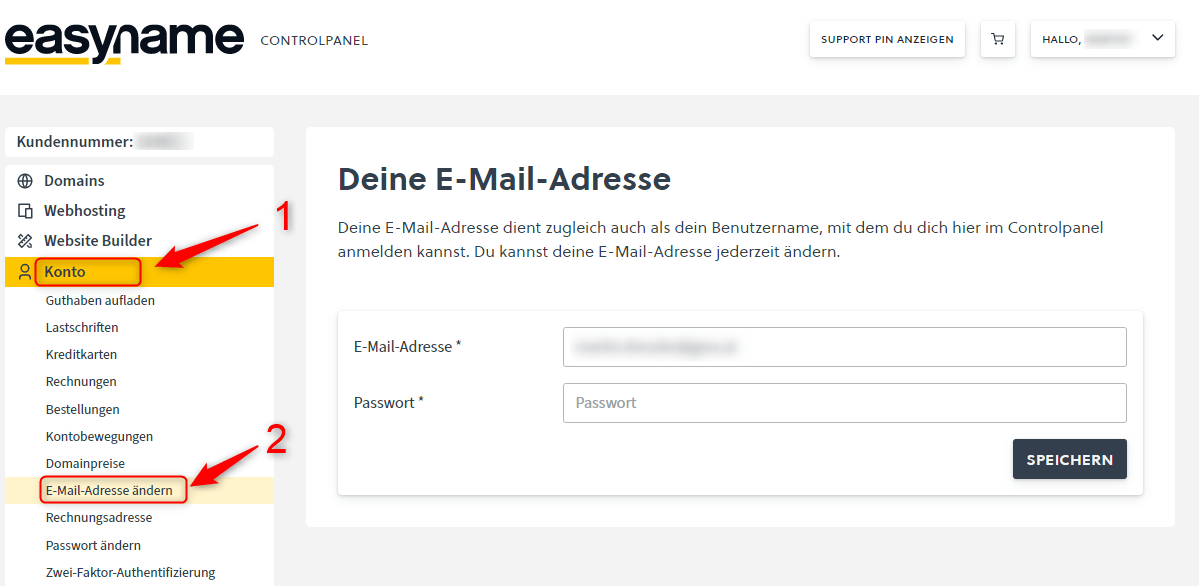Click the Website Builder ruler icon

coord(23,240)
